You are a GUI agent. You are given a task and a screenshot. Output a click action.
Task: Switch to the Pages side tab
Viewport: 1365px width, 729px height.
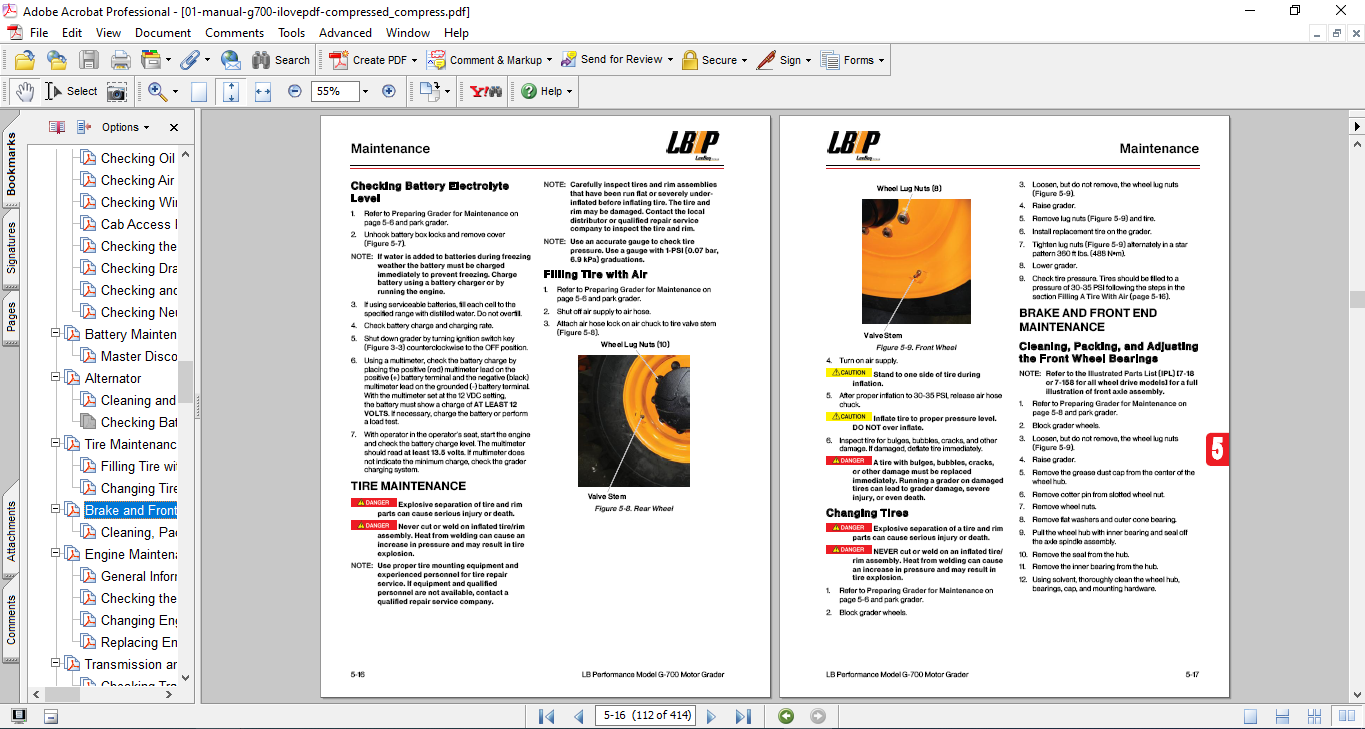(x=11, y=316)
